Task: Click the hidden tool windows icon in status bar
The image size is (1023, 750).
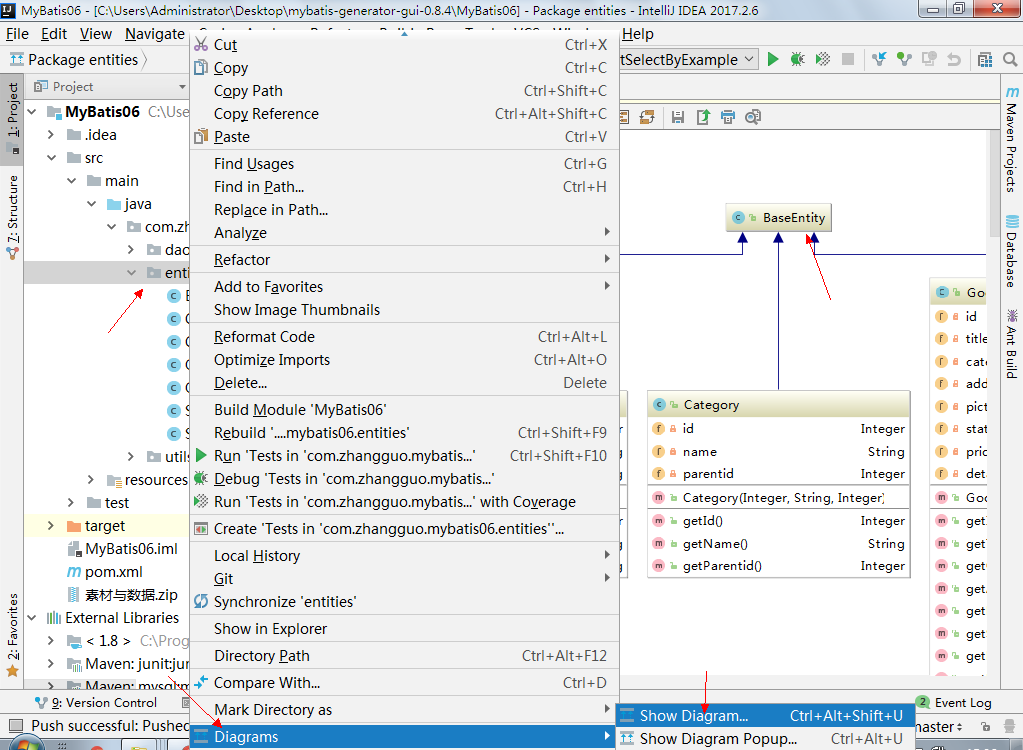Action: click(x=16, y=726)
